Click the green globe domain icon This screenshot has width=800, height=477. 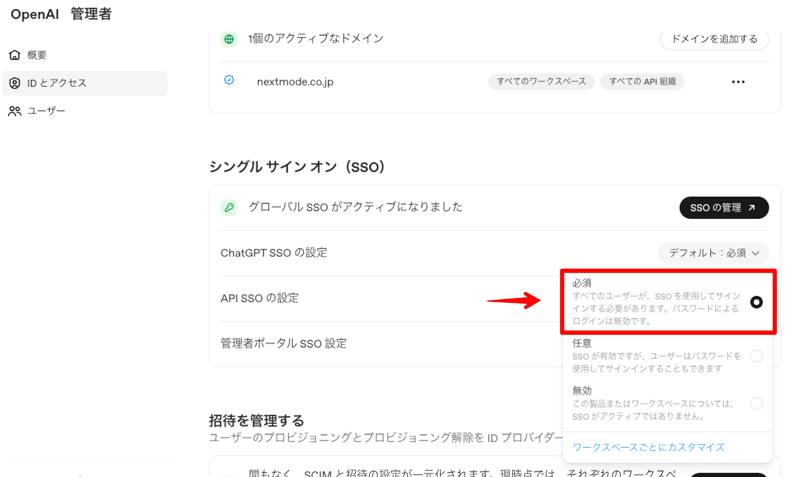tap(229, 39)
